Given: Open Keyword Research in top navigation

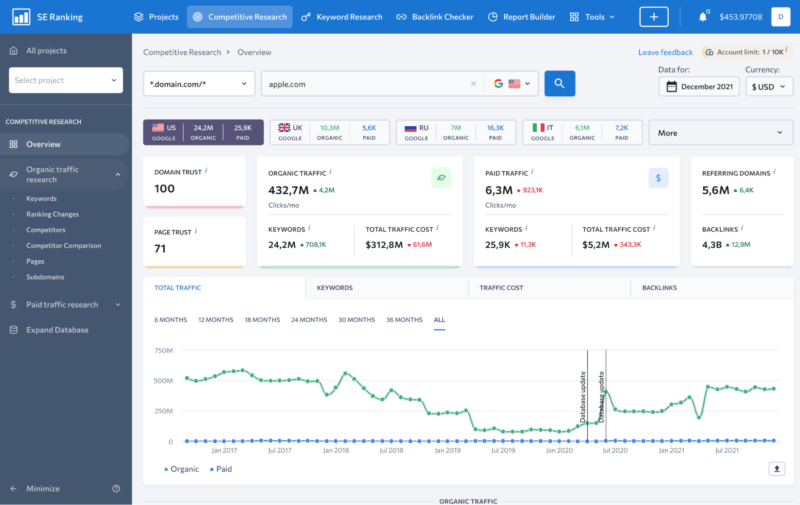Looking at the screenshot, I should click(342, 17).
